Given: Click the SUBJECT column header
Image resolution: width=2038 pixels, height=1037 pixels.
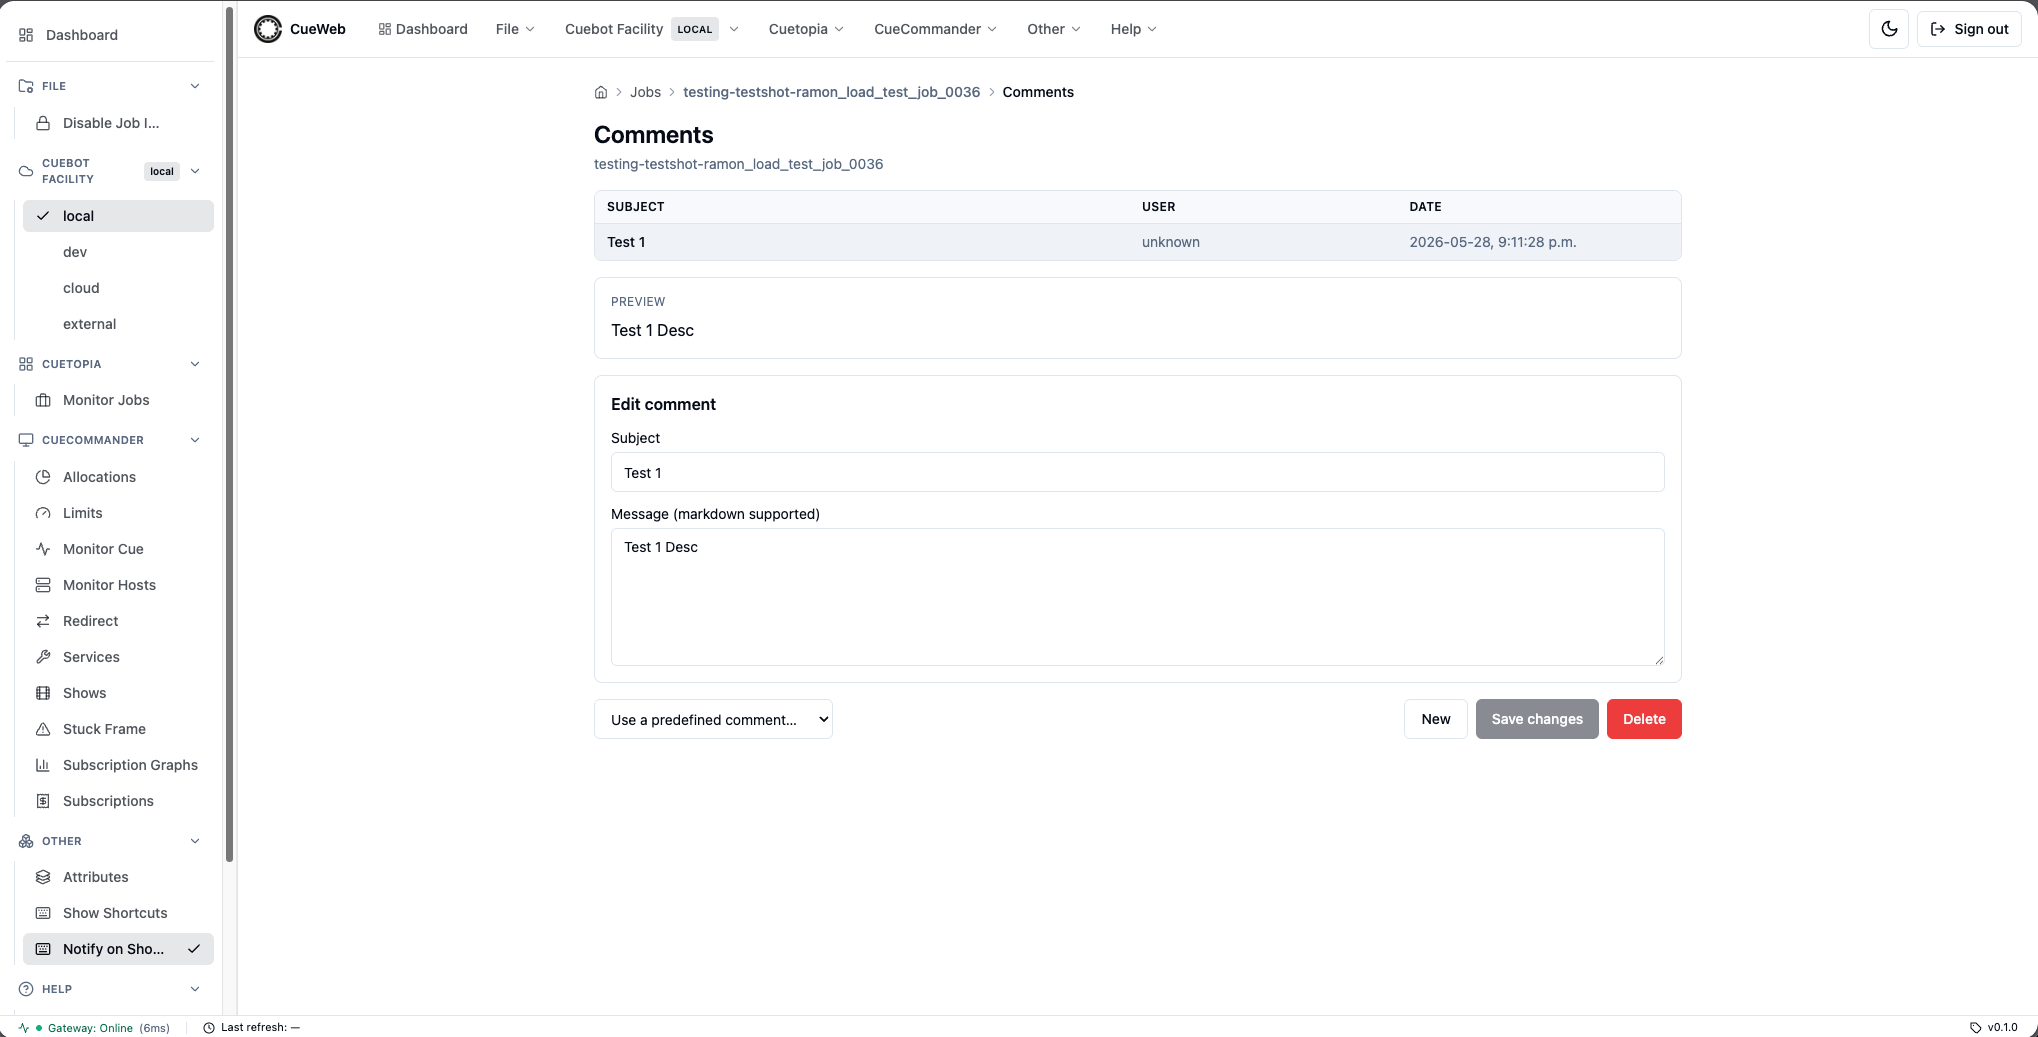Looking at the screenshot, I should click(x=635, y=207).
